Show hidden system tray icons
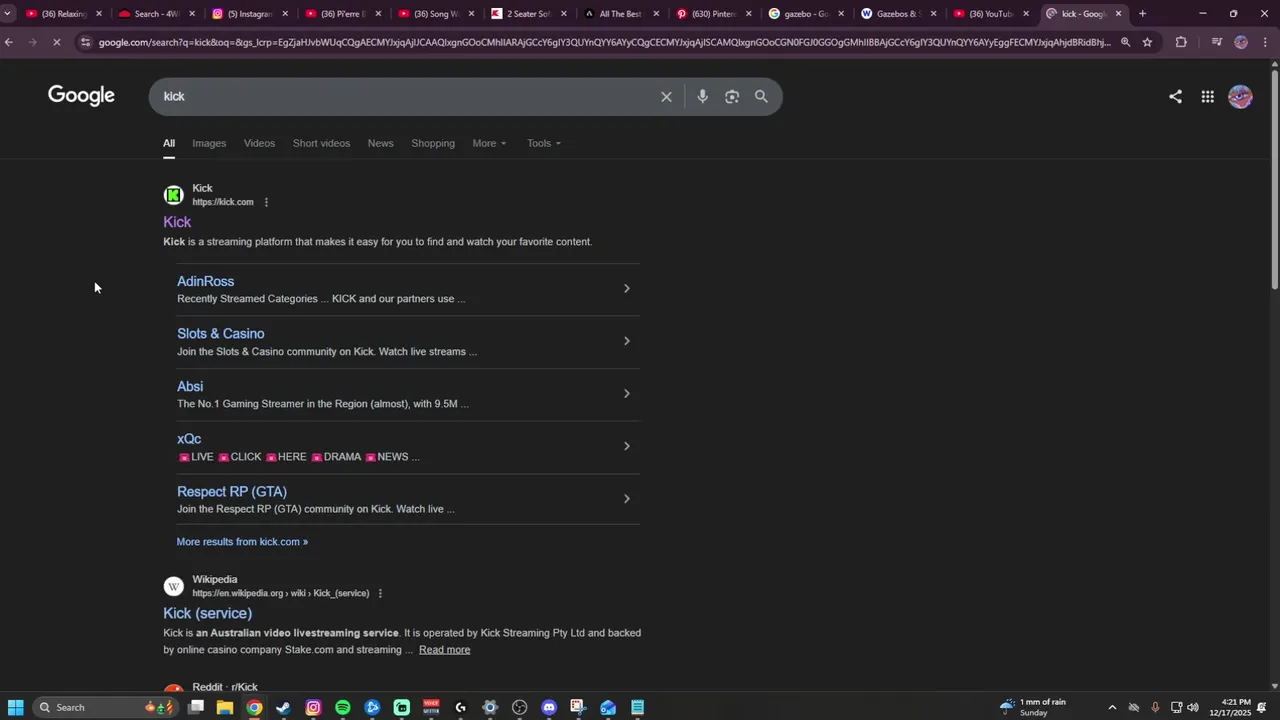Screen dimensions: 1280x720 1112,708
